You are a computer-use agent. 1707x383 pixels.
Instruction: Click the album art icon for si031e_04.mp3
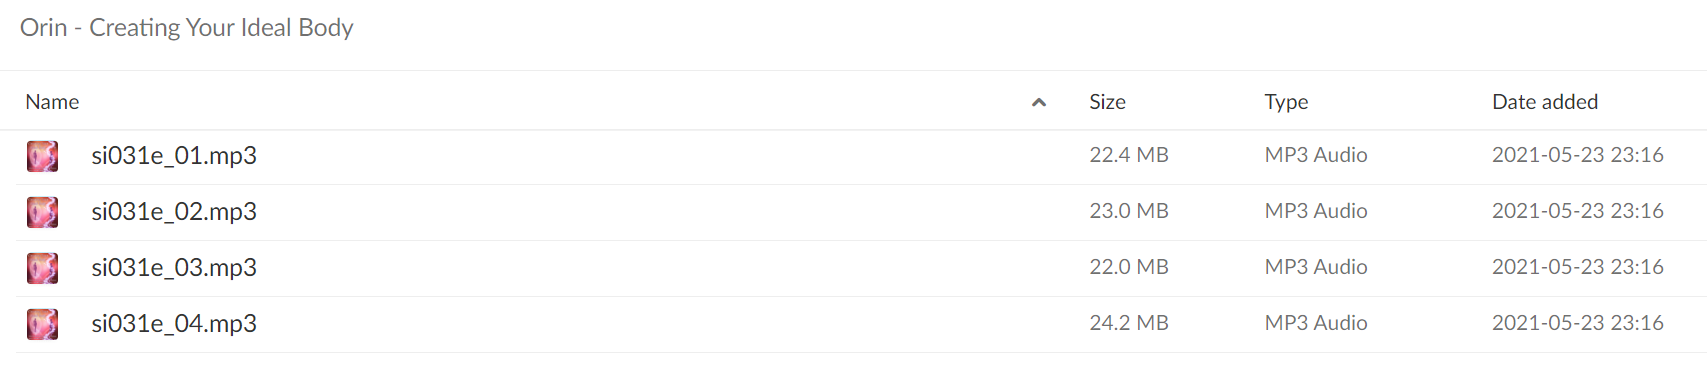[x=42, y=324]
